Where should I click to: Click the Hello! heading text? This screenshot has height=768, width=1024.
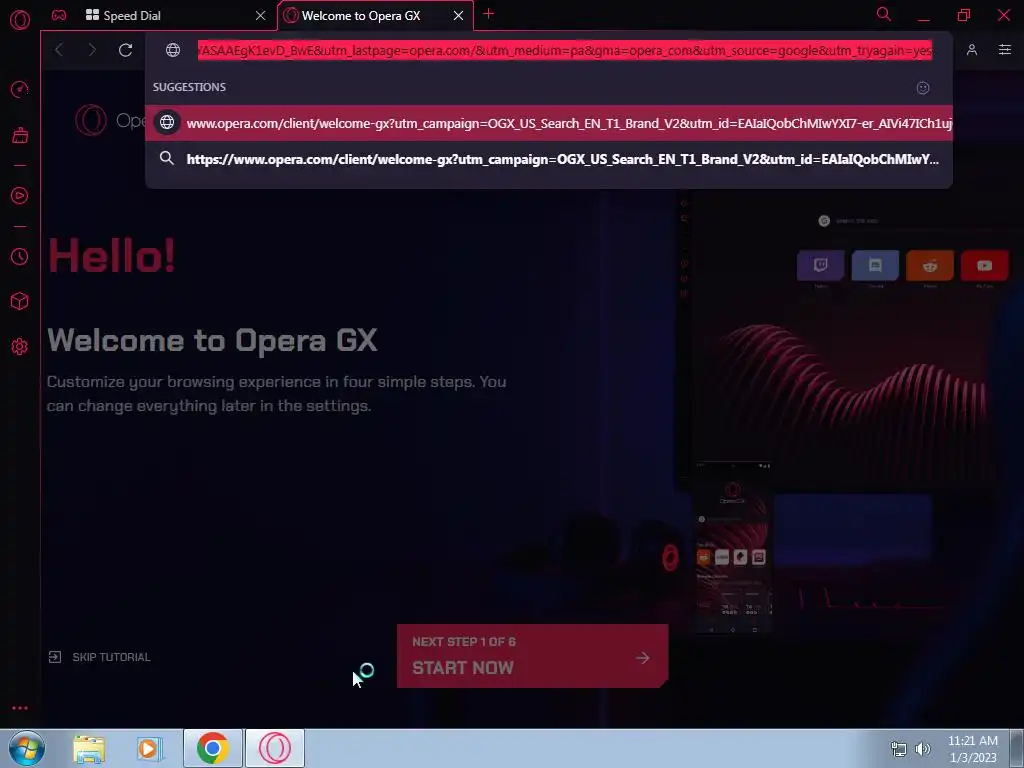click(x=112, y=255)
